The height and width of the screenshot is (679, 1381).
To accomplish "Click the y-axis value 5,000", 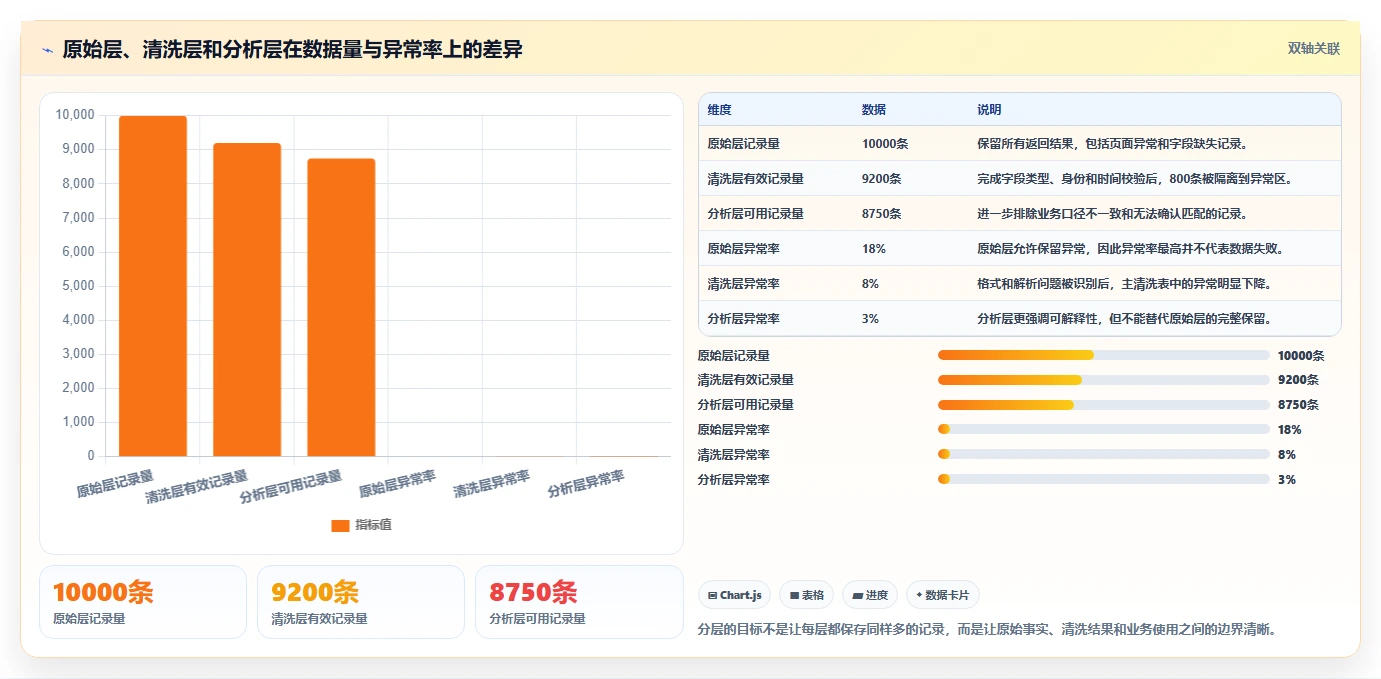I will pyautogui.click(x=78, y=286).
